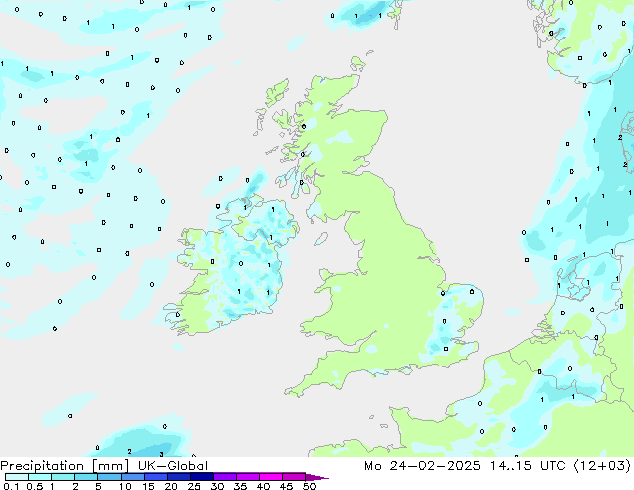Screen dimensions: 634x490
Task: Click the '25' legend scale label
Action: (x=194, y=486)
